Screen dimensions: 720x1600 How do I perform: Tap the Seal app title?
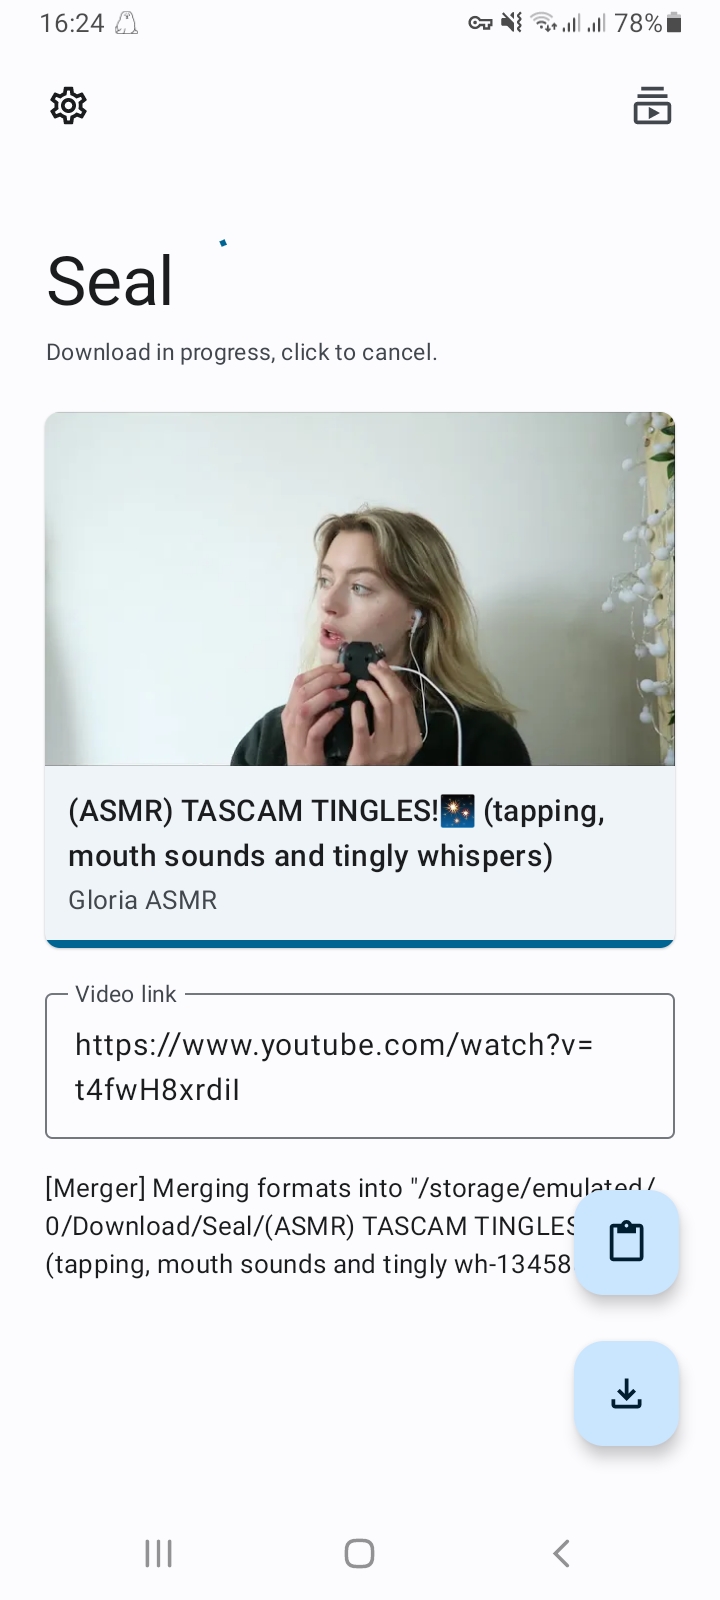coord(110,281)
